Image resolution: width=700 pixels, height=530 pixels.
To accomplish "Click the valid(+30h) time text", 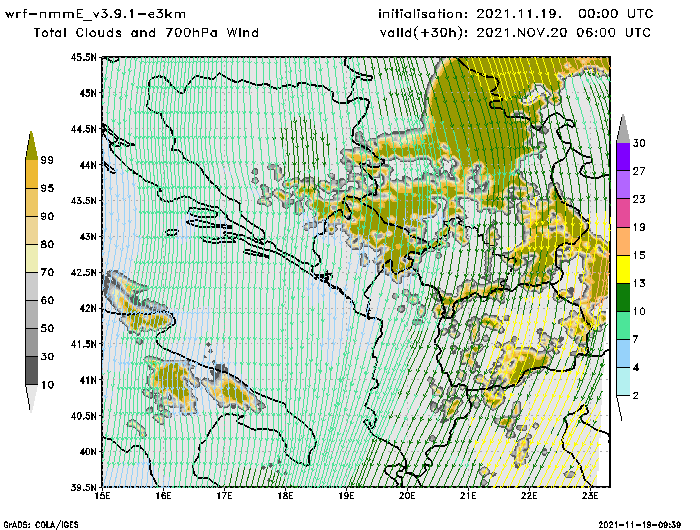I will point(515,33).
